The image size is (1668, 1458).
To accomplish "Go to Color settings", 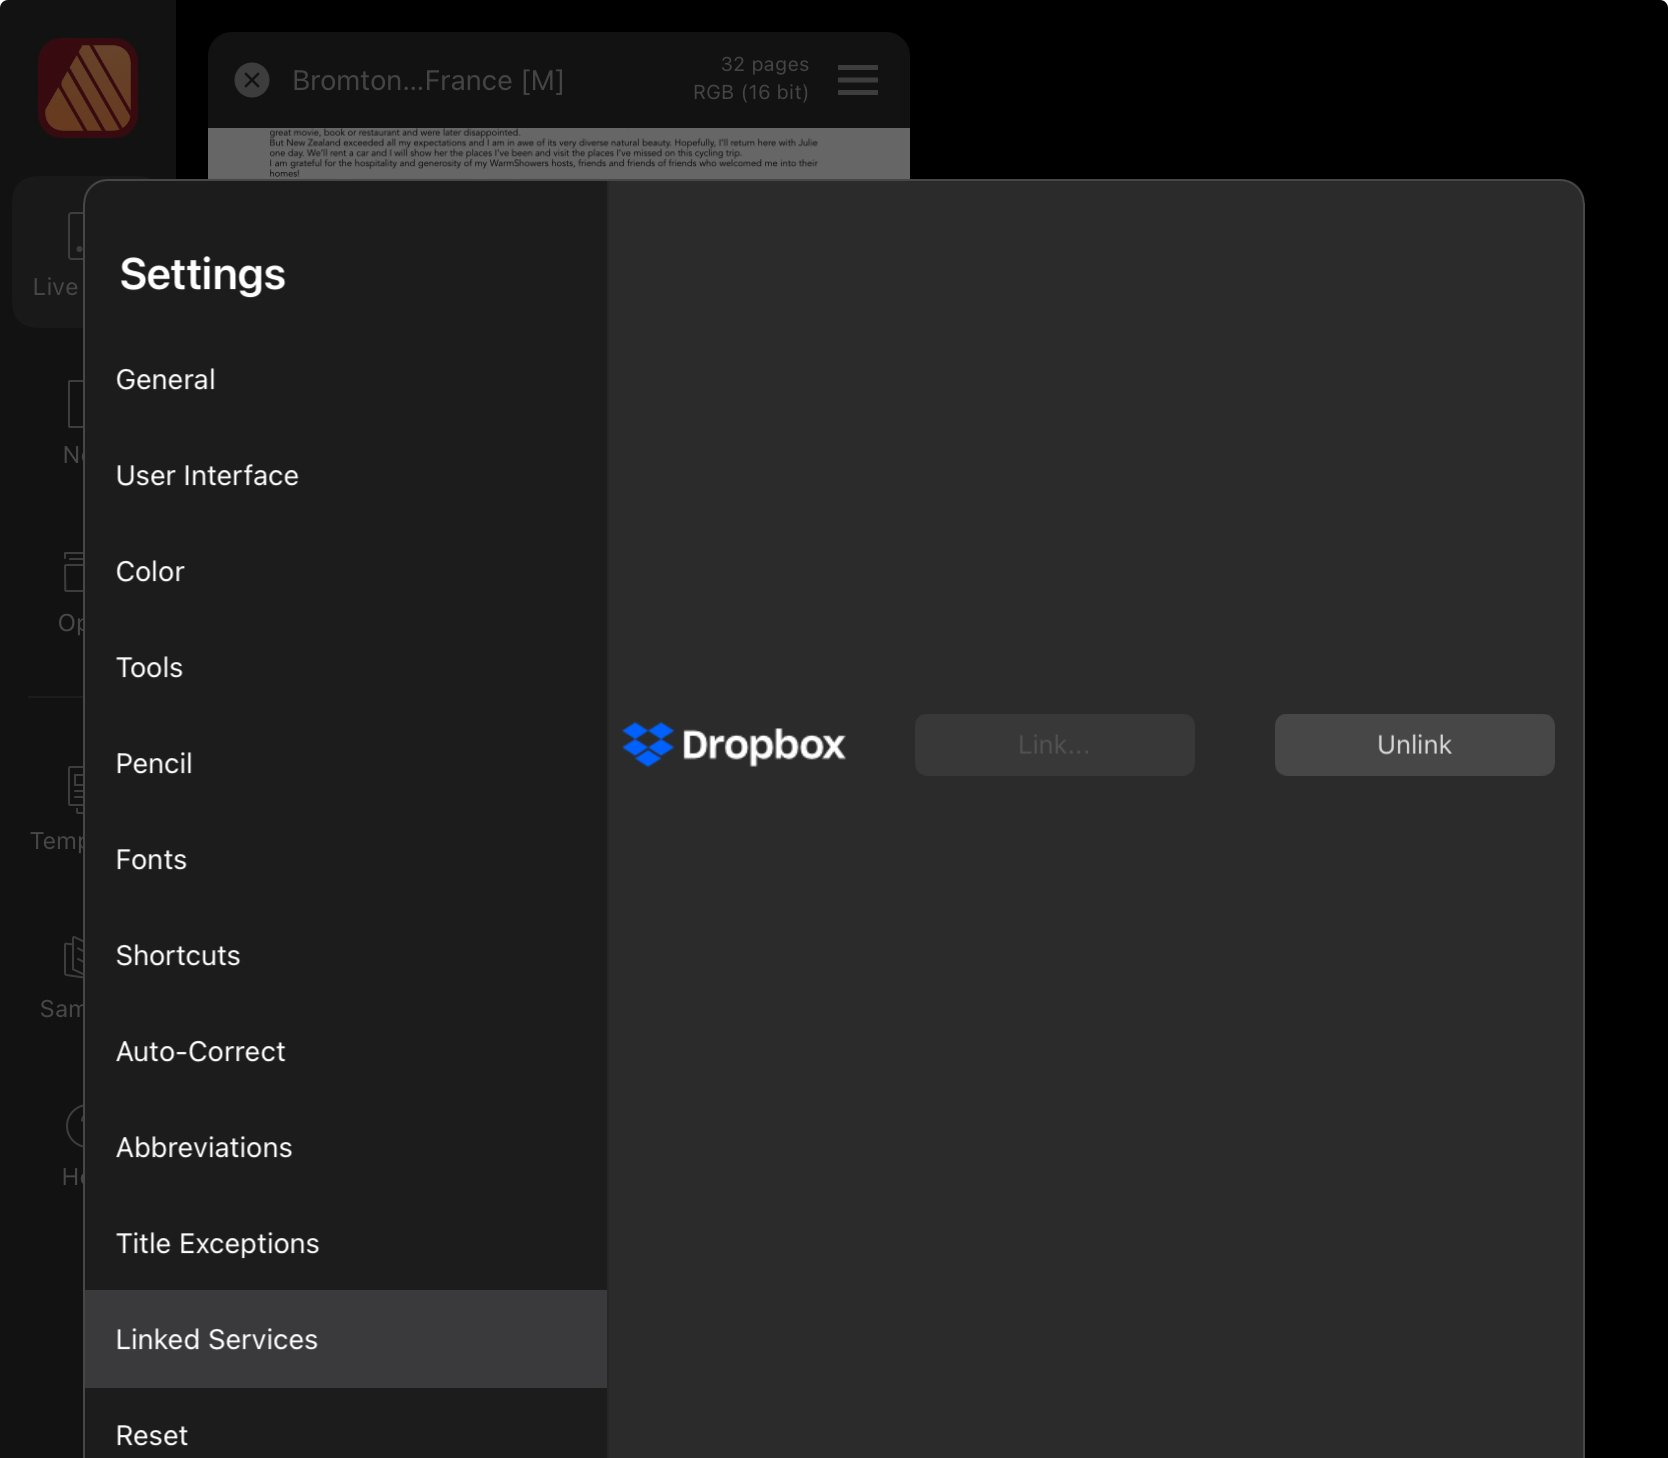I will pos(345,572).
